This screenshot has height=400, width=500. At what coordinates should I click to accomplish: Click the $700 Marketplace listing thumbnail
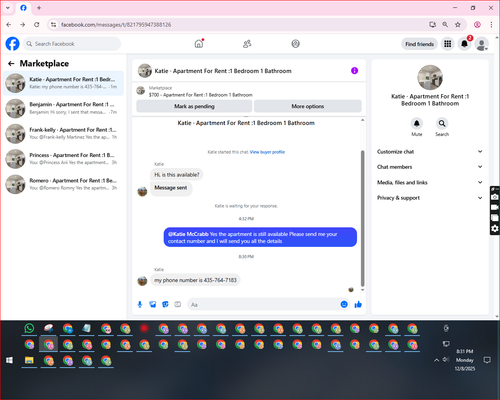pos(141,91)
